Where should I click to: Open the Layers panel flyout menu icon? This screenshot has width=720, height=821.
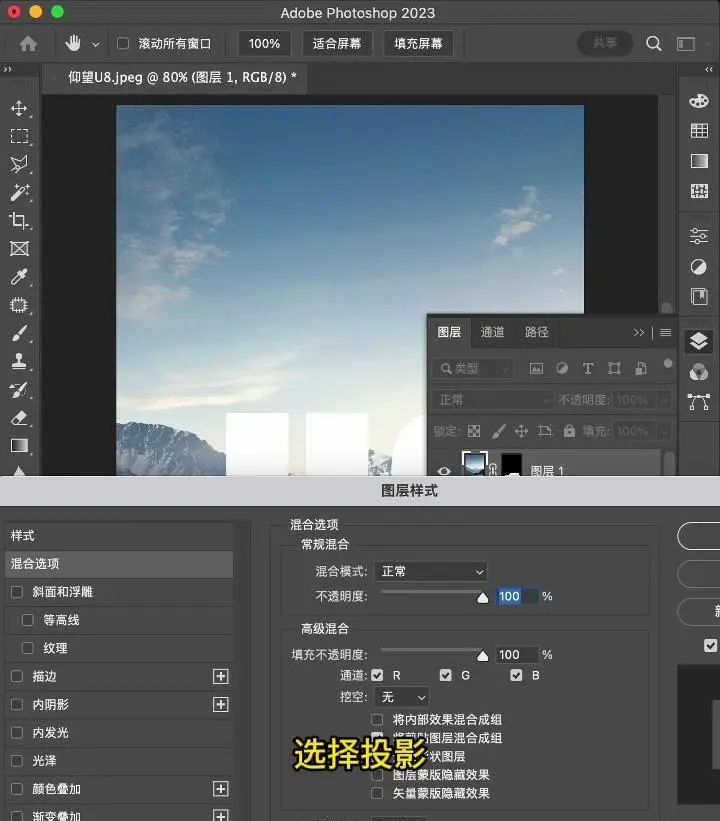666,332
